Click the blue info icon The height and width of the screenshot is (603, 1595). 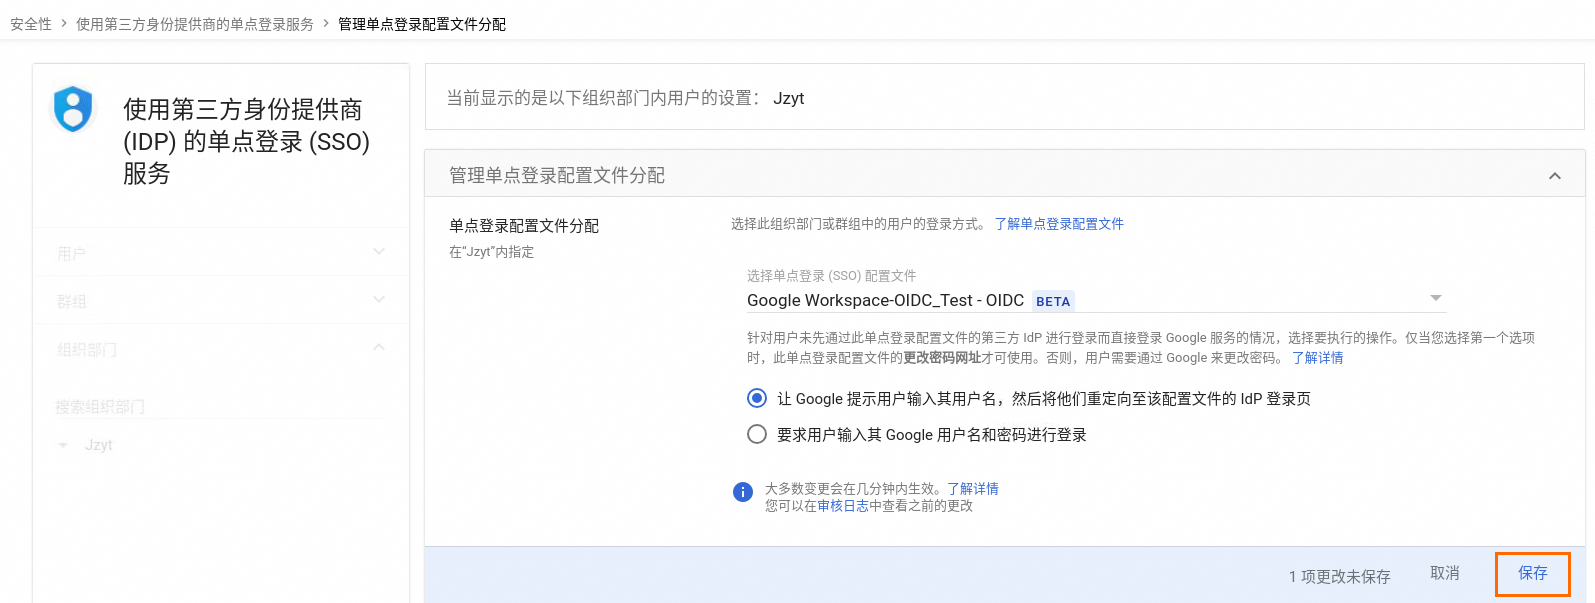coord(743,492)
